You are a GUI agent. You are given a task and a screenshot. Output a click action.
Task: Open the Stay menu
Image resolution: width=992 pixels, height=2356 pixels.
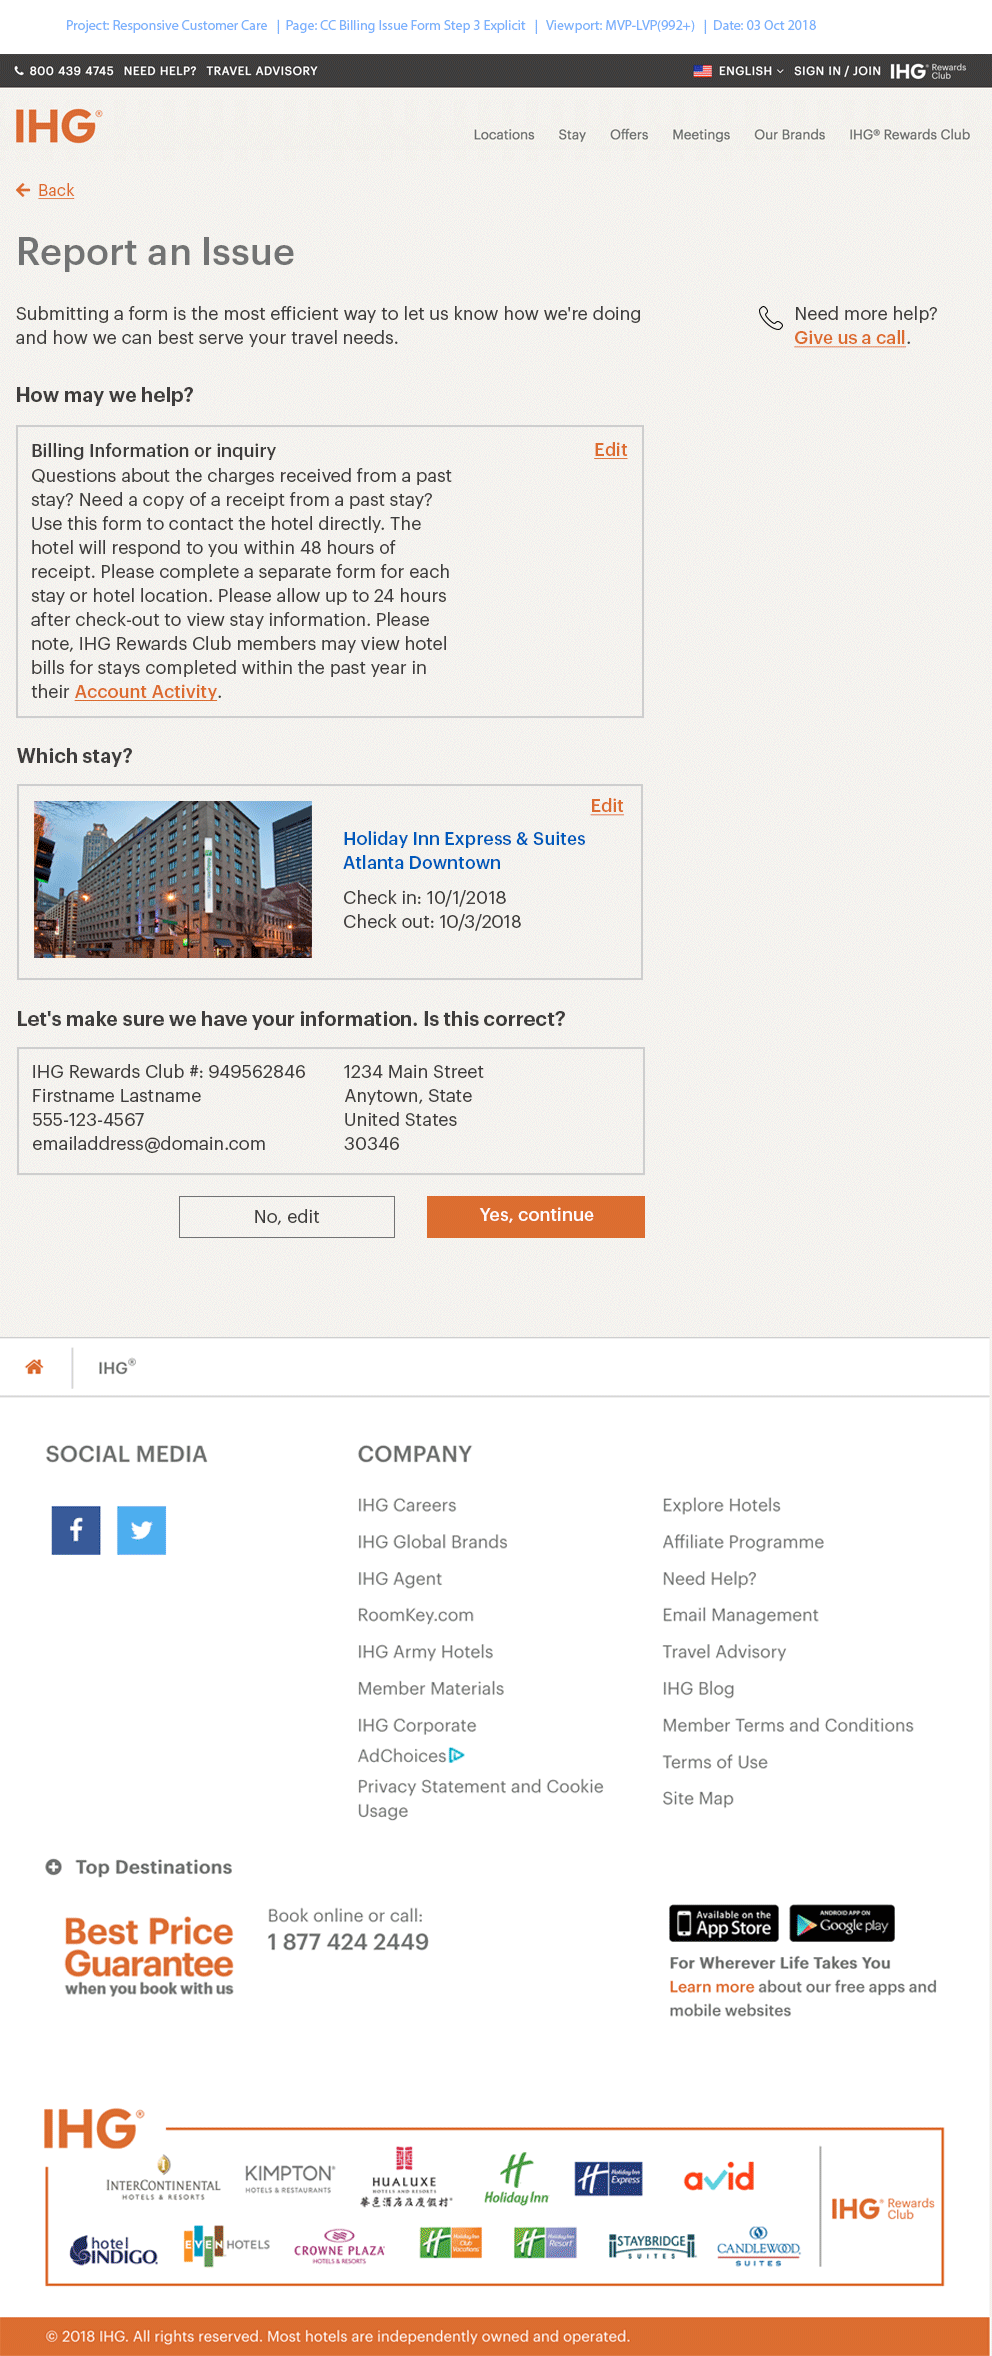click(x=572, y=135)
